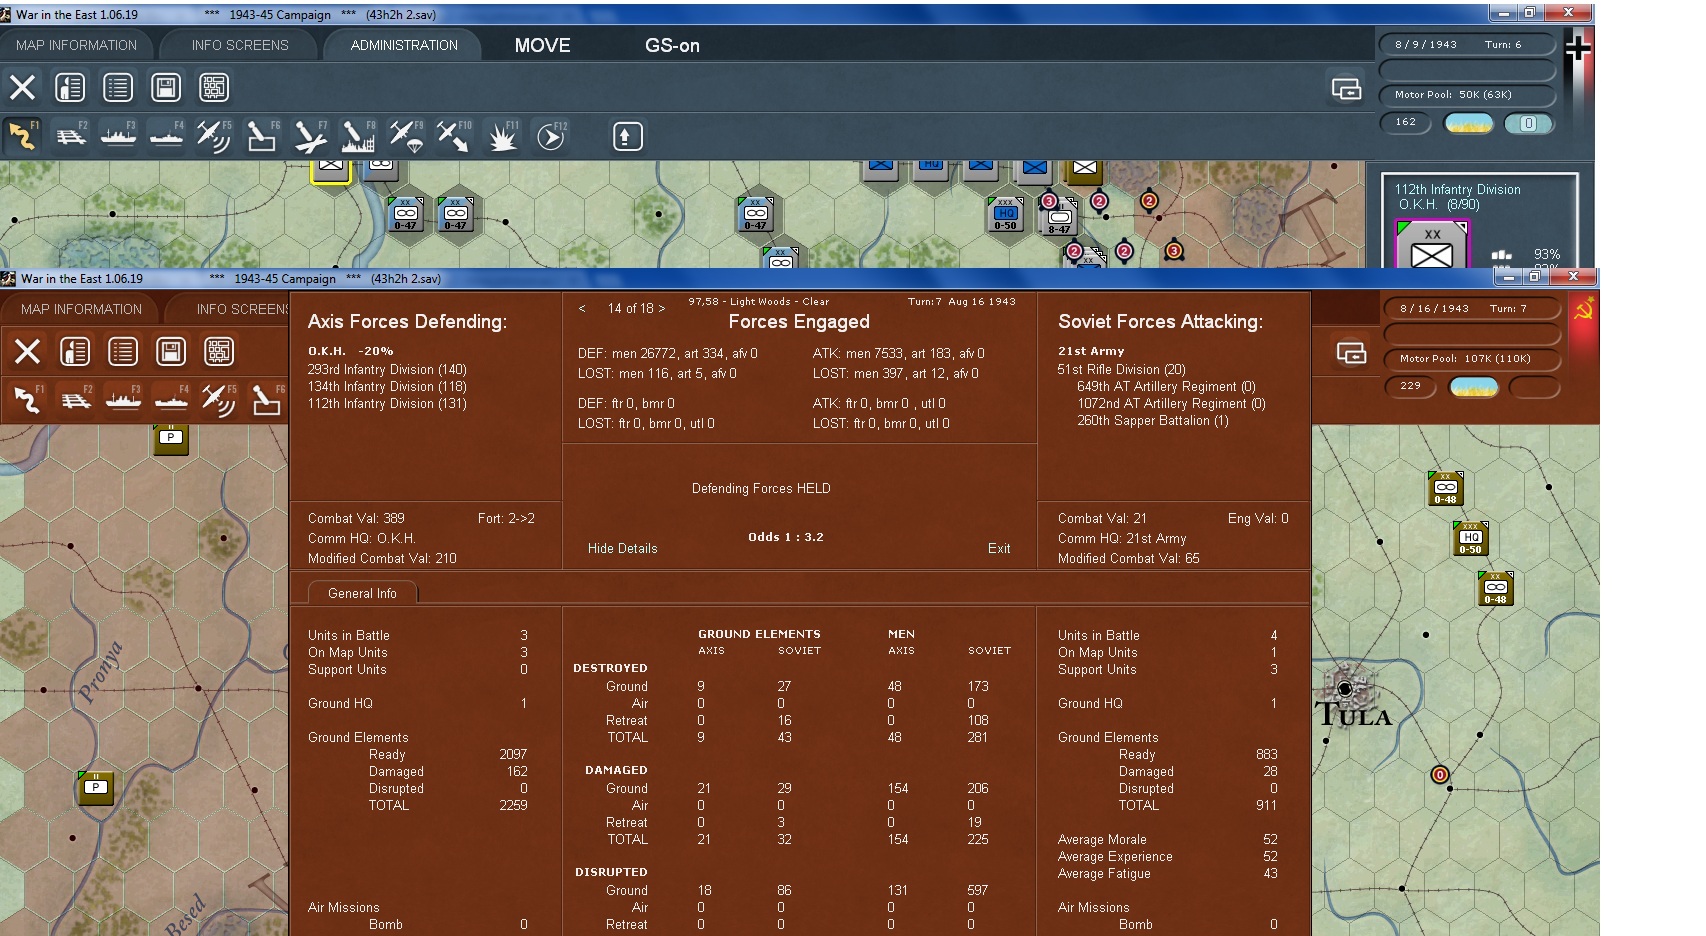Click the German cross flag icon
The width and height of the screenshot is (1706, 936).
click(1578, 46)
